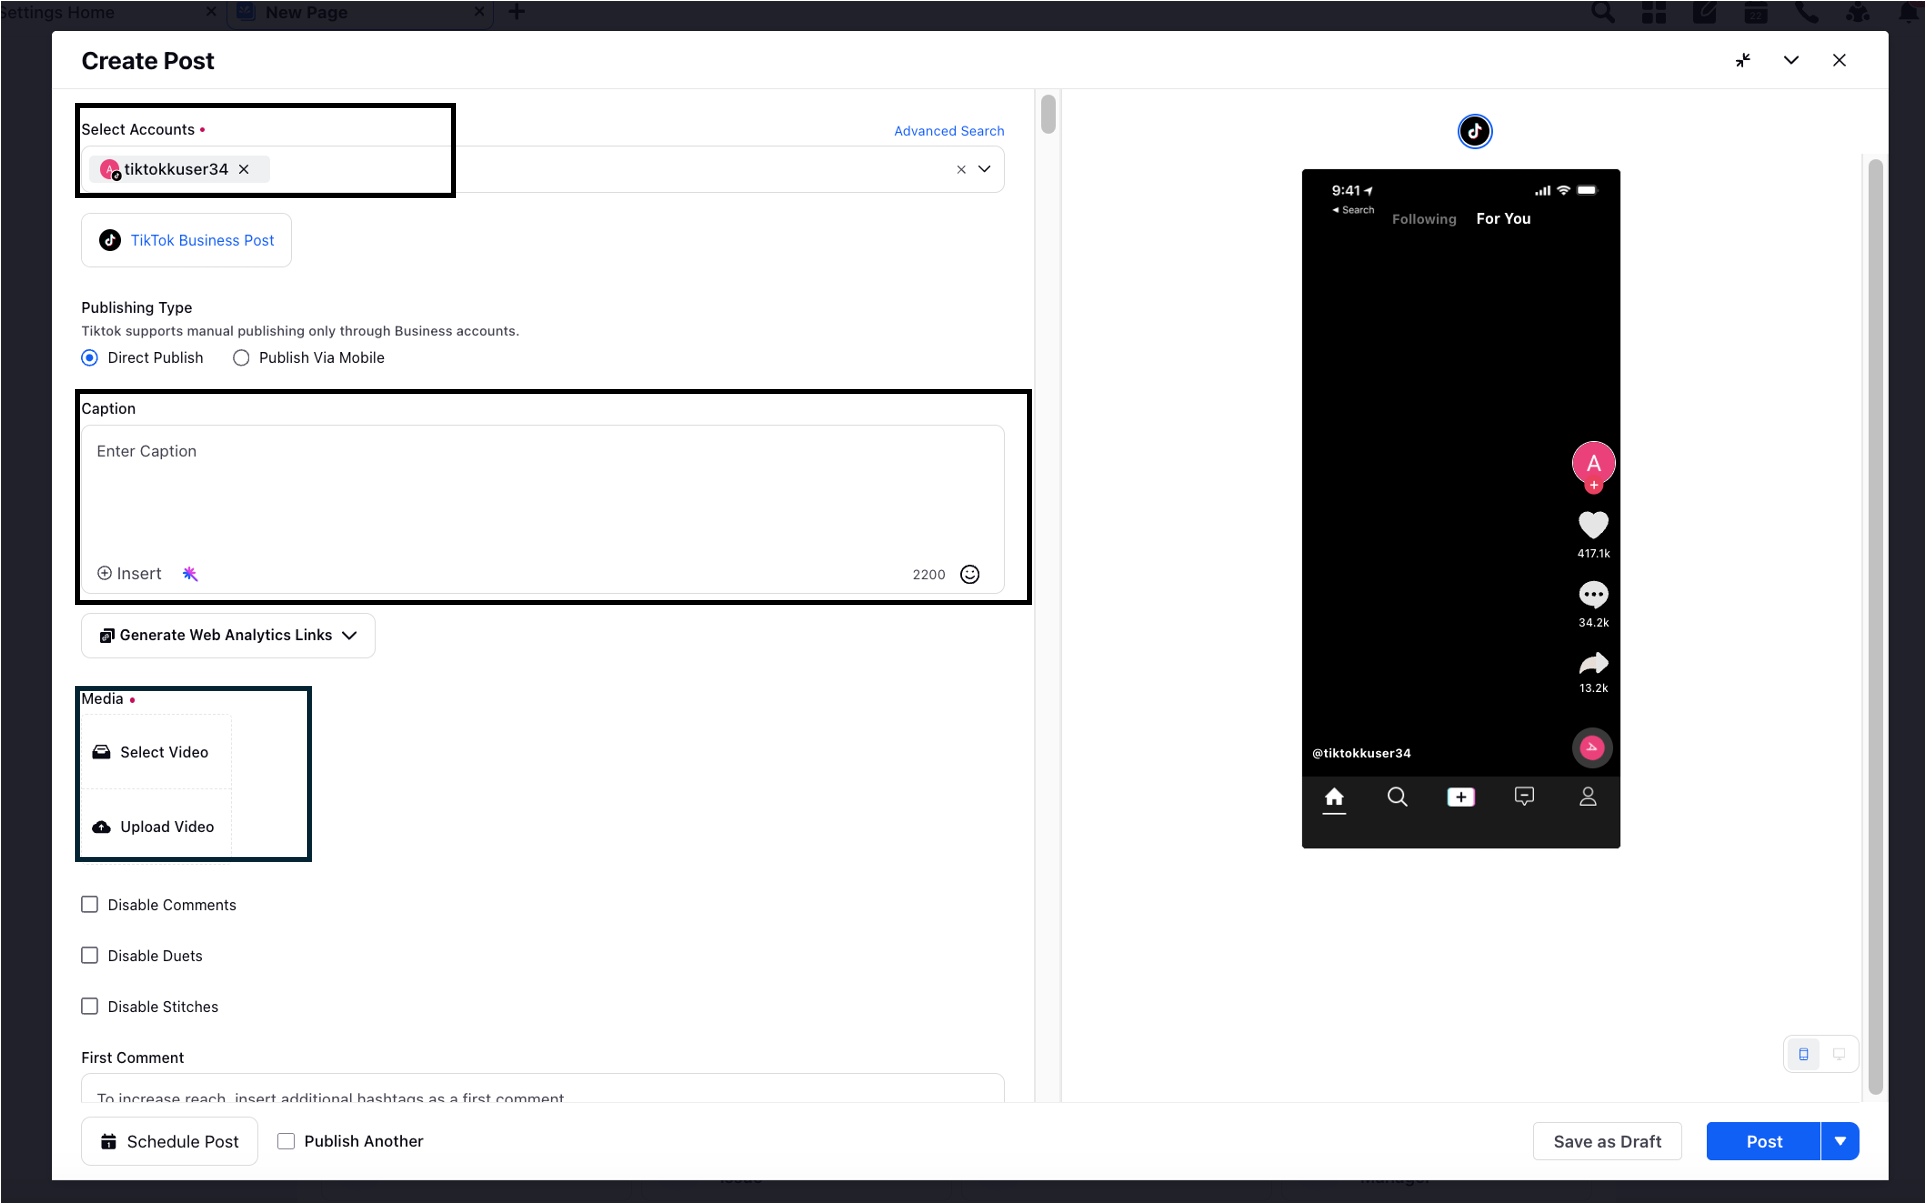Open a new tab with plus icon
Viewport: 1926px width, 1204px height.
516,12
